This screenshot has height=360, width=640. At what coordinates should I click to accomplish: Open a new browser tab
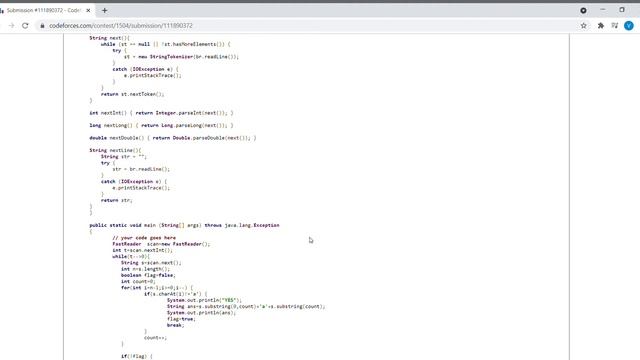(x=104, y=10)
